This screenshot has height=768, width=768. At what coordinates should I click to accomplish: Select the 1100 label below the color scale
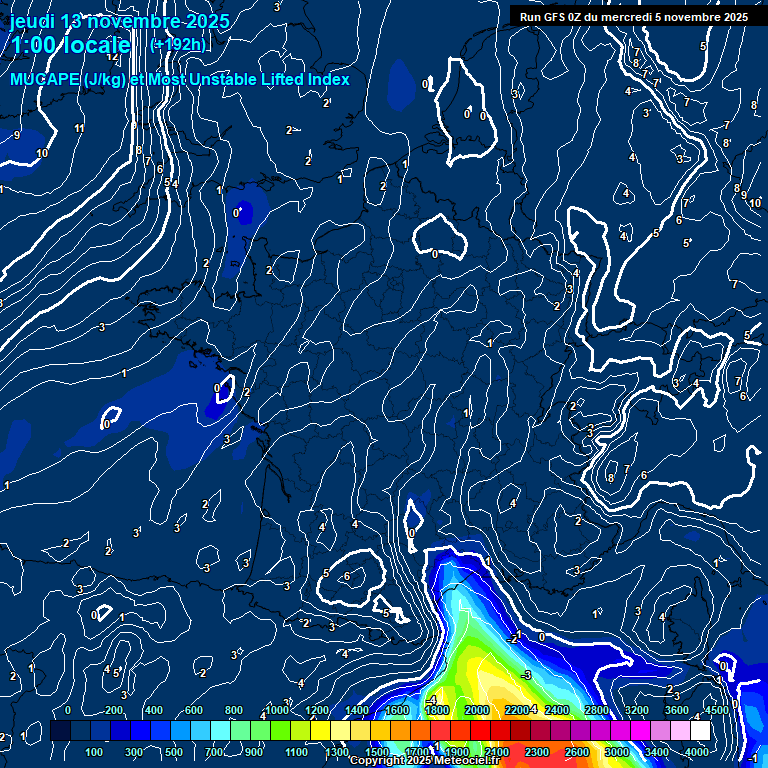click(296, 752)
